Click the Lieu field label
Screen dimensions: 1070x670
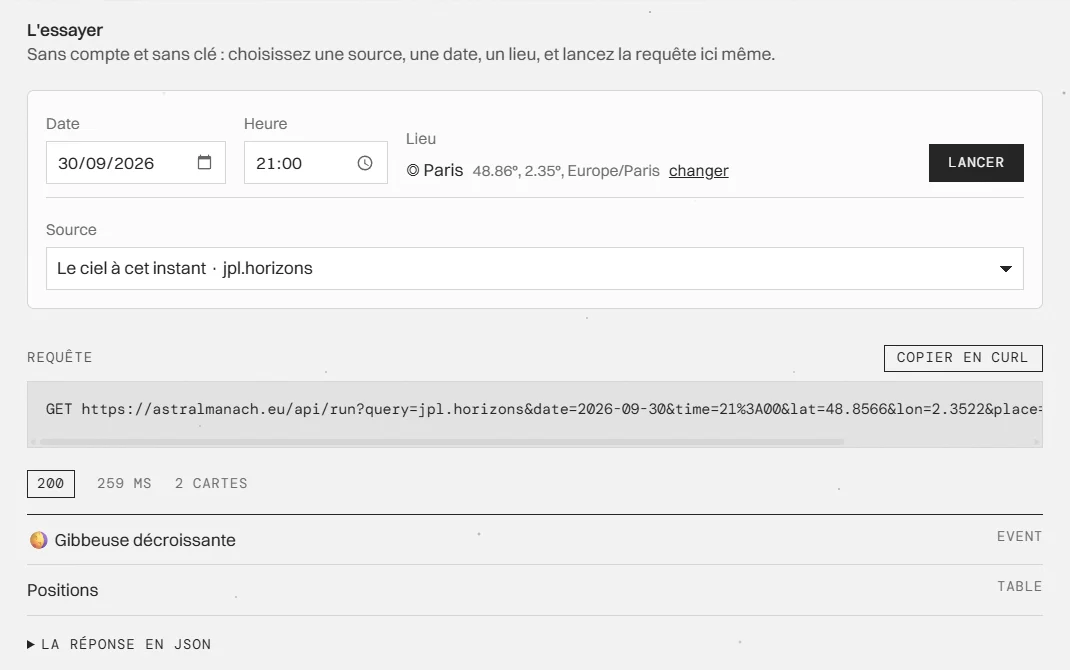(x=420, y=139)
